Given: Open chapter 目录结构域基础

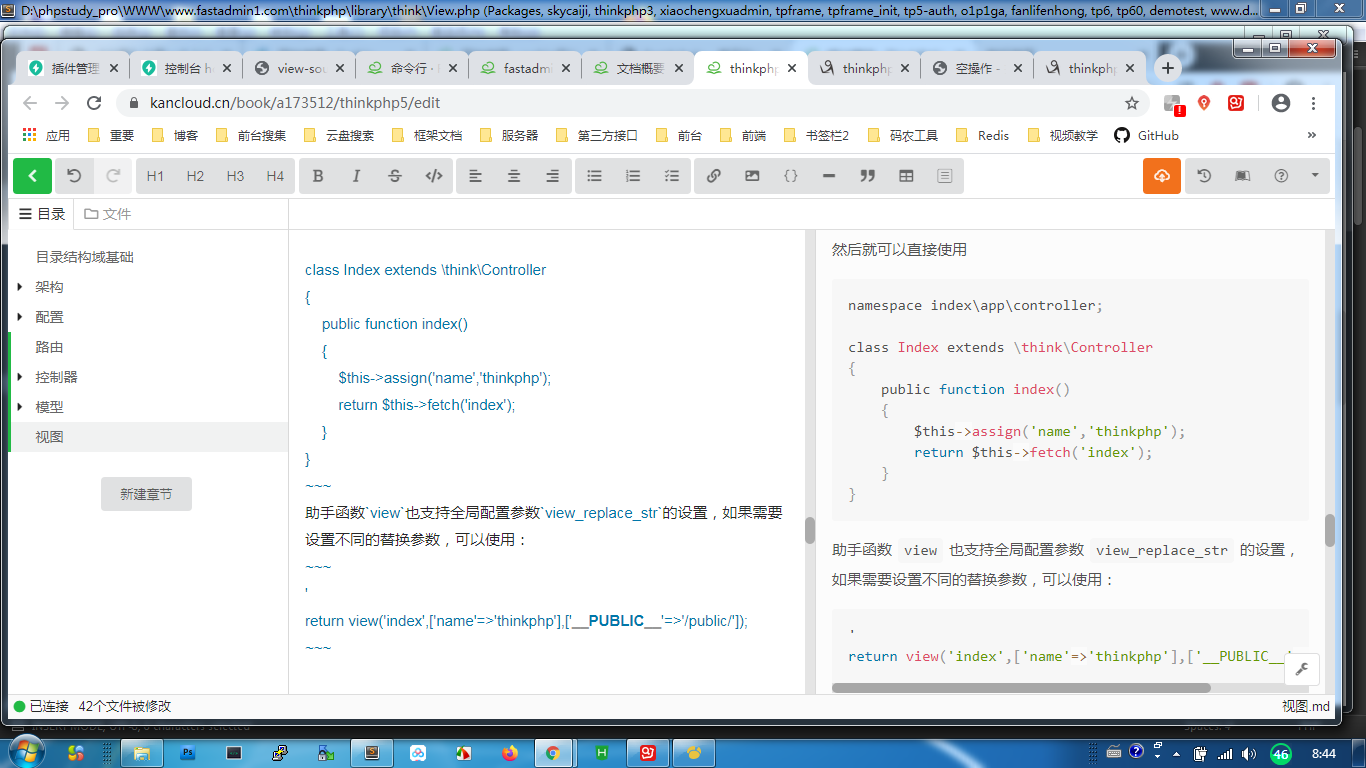Looking at the screenshot, I should click(x=85, y=257).
